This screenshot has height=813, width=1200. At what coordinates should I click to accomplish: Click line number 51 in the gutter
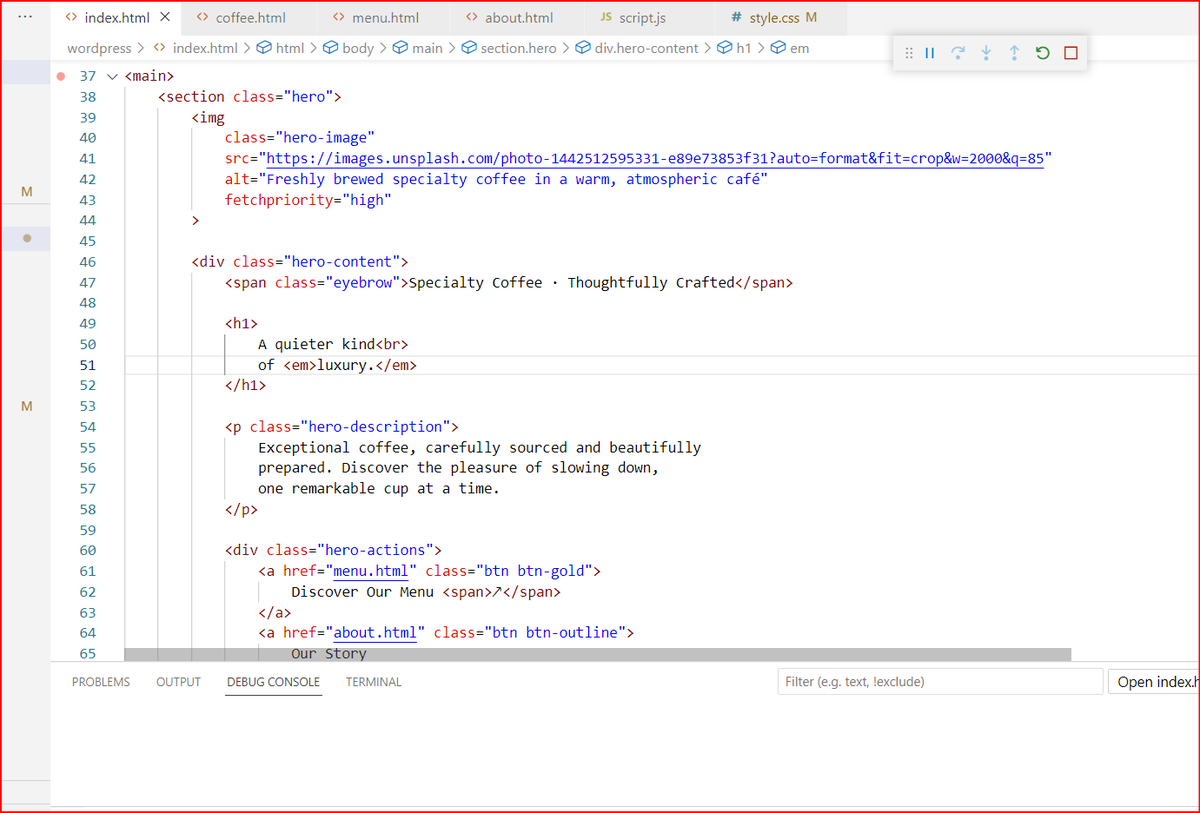88,365
